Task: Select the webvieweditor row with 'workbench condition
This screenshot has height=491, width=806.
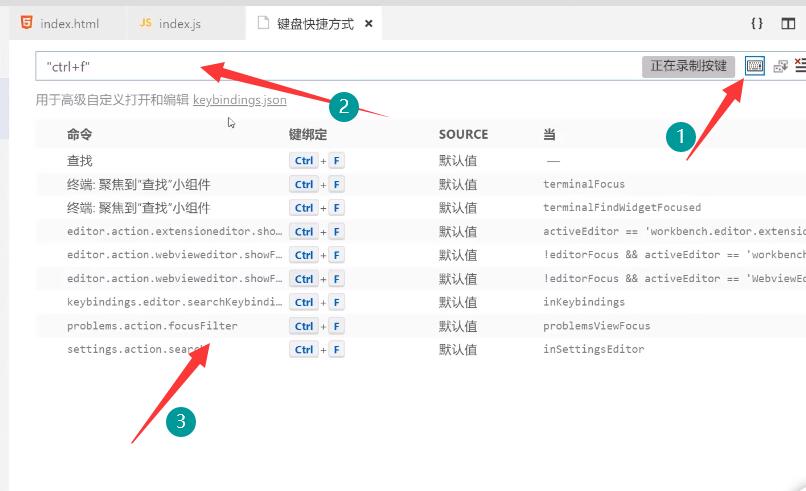Action: click(x=420, y=256)
